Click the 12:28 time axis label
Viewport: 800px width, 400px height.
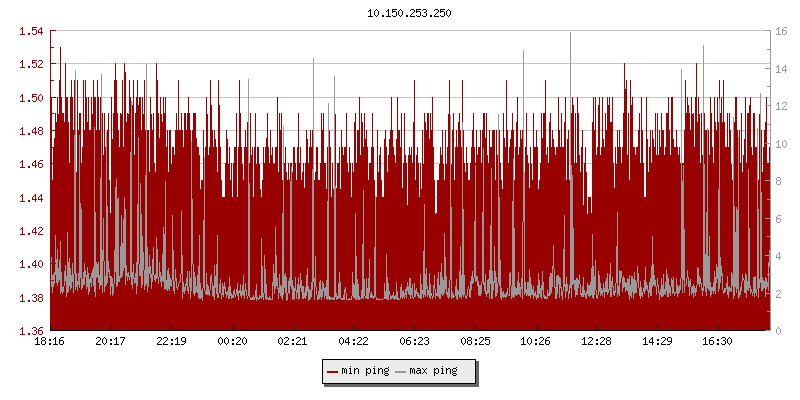[x=596, y=342]
